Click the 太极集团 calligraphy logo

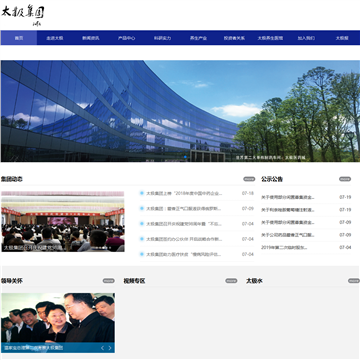click(x=23, y=15)
